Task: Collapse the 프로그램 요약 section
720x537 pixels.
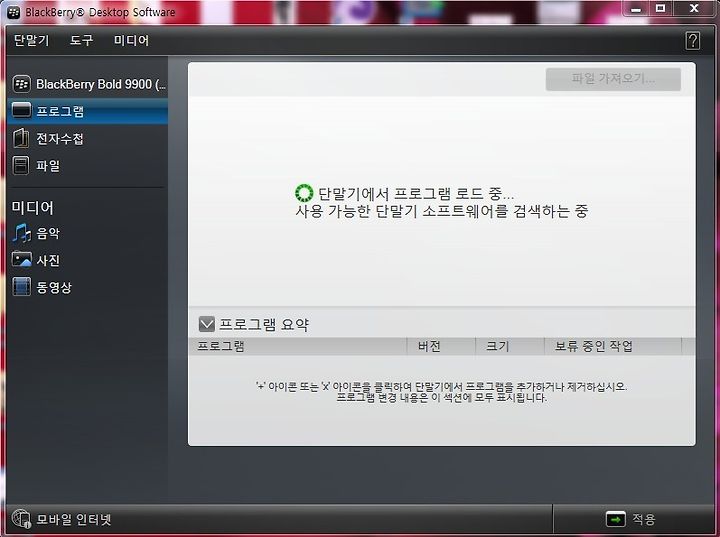Action: (x=207, y=324)
